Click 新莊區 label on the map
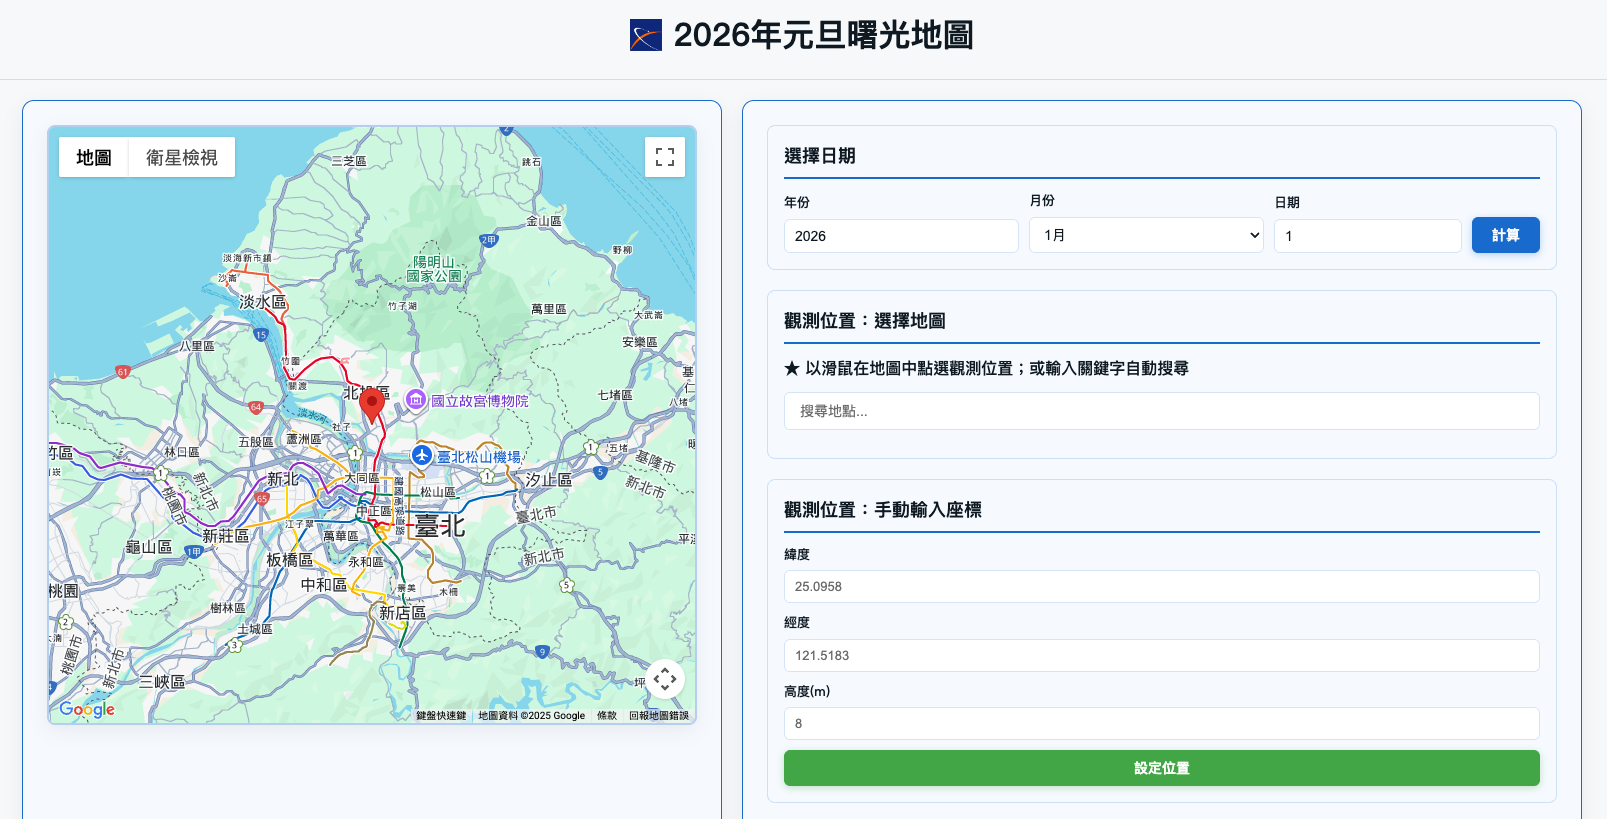 click(226, 536)
